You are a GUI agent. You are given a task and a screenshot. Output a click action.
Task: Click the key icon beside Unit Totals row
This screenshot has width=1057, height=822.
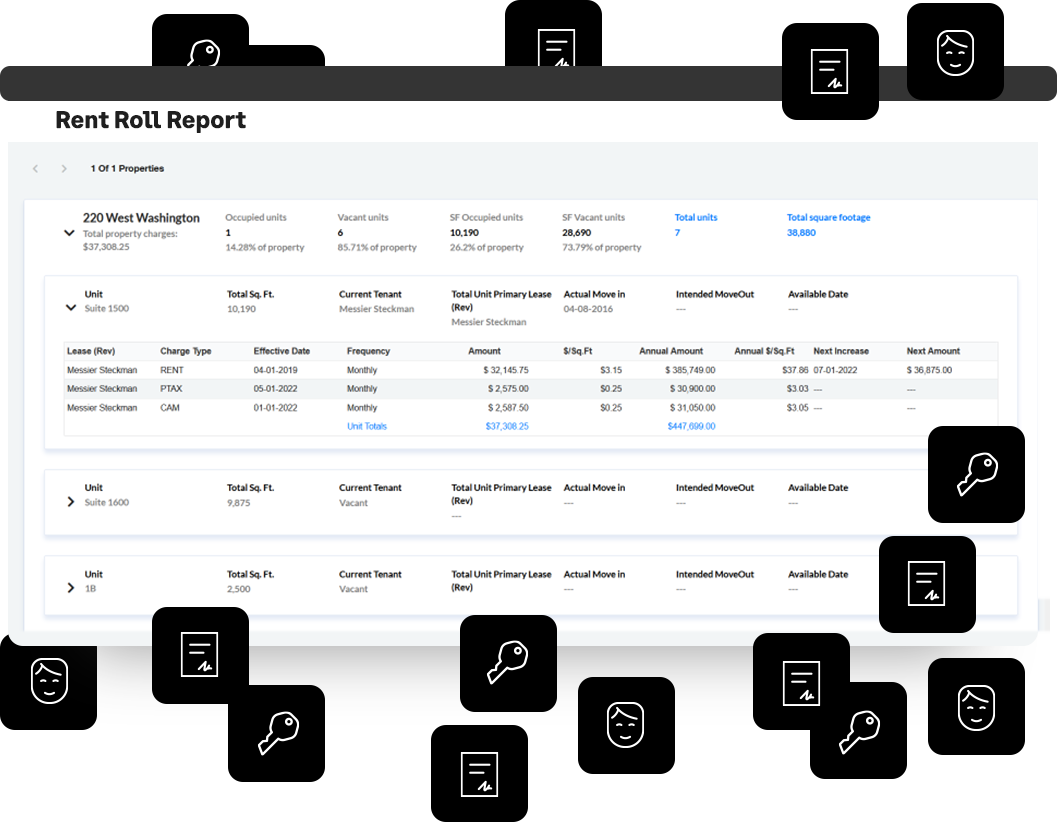click(976, 474)
